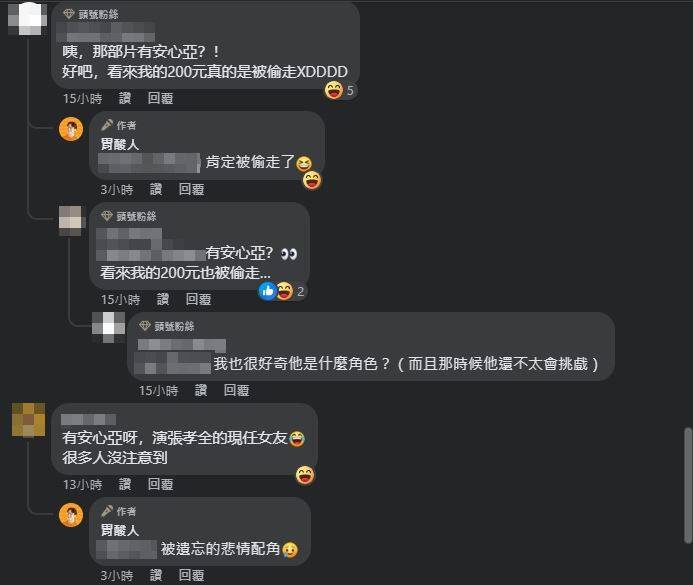This screenshot has height=585, width=693.
Task: Like the 看來我的200元也被偷走 comment
Action: point(163,299)
